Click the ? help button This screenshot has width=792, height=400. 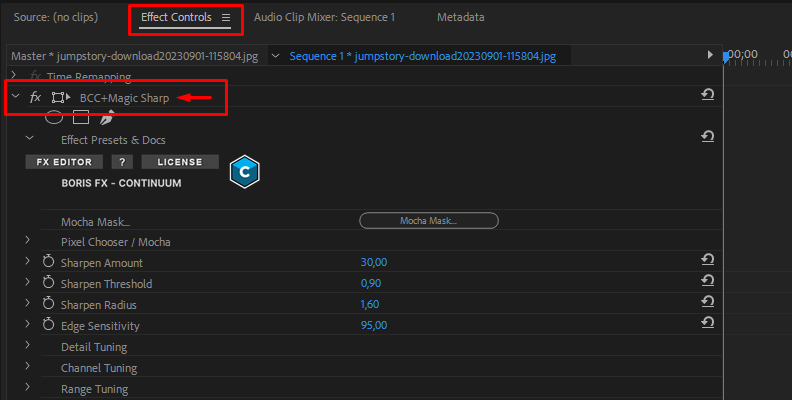pos(122,162)
